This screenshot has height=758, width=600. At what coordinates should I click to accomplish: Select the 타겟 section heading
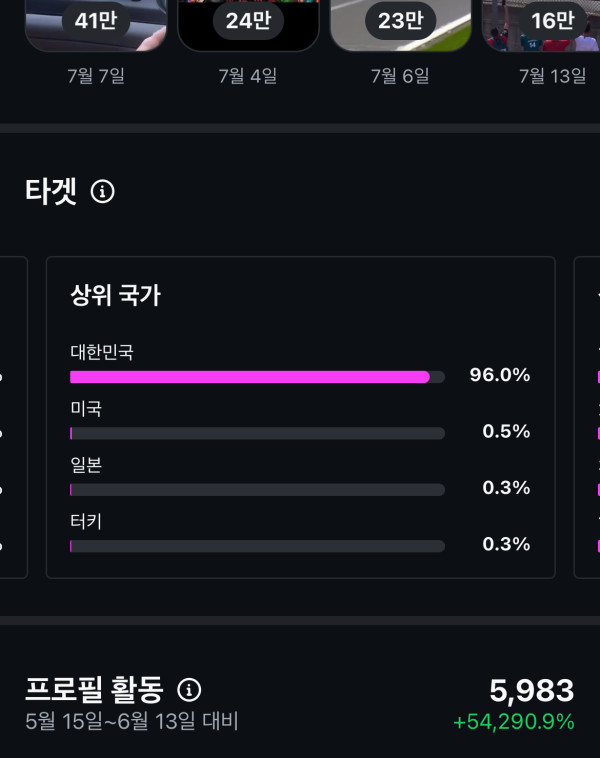tap(51, 191)
